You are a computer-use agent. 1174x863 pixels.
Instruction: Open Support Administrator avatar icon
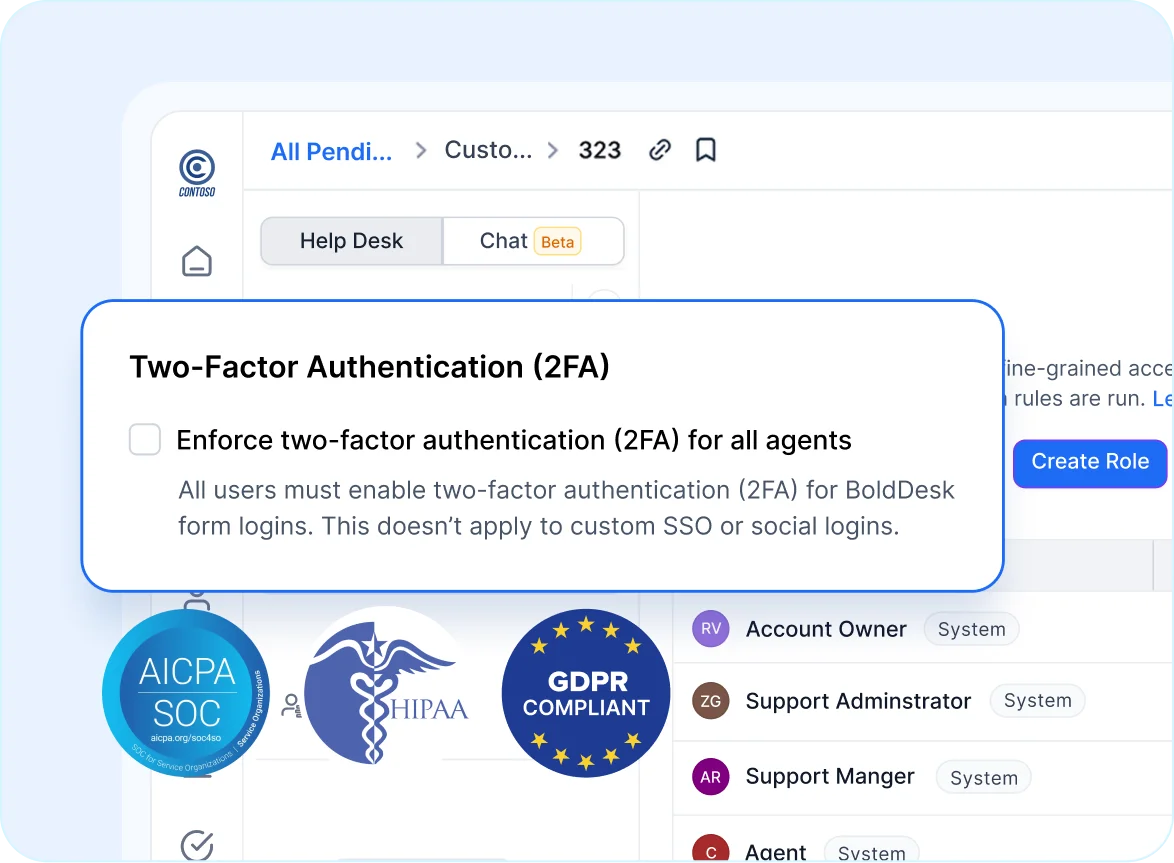click(710, 701)
